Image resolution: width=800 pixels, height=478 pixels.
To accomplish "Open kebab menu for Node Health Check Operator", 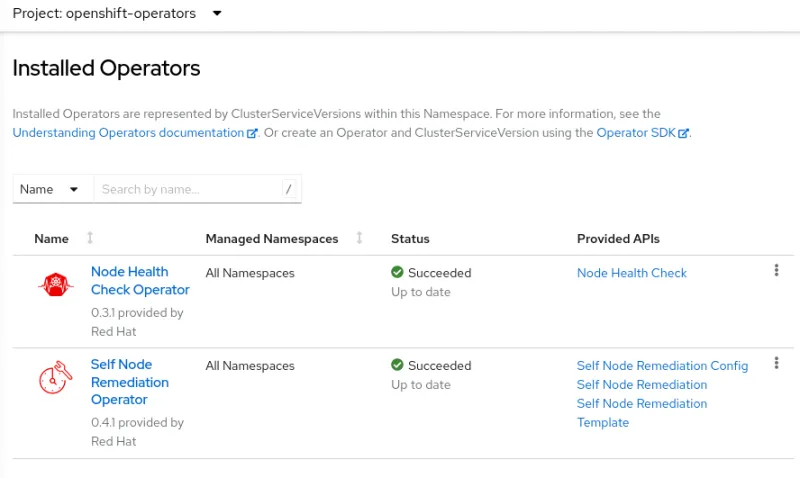I will (777, 270).
